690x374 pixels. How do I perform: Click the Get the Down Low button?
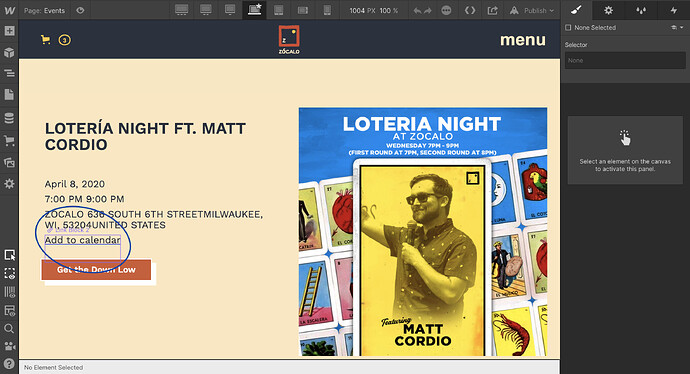point(96,270)
